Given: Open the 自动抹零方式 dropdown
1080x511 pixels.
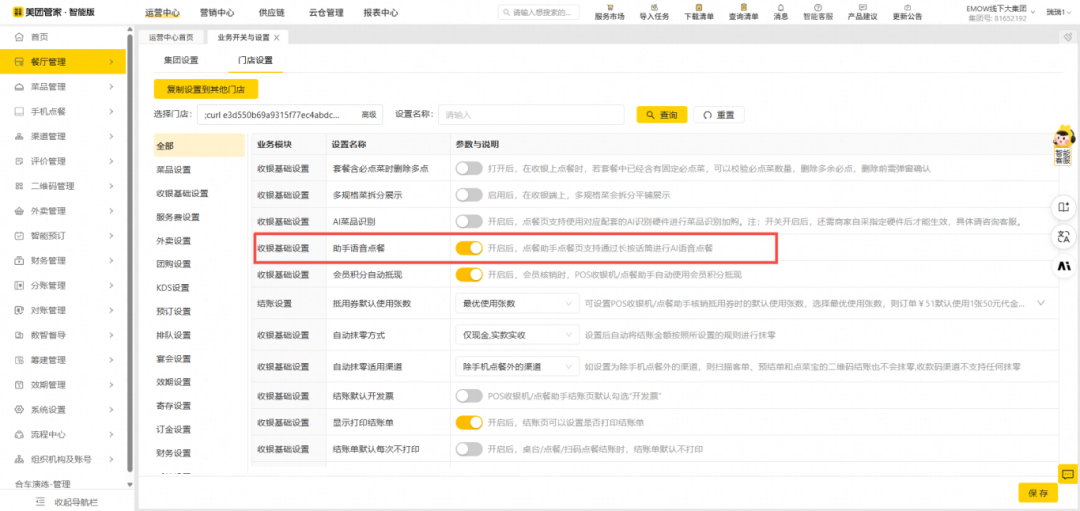Looking at the screenshot, I should coord(517,336).
